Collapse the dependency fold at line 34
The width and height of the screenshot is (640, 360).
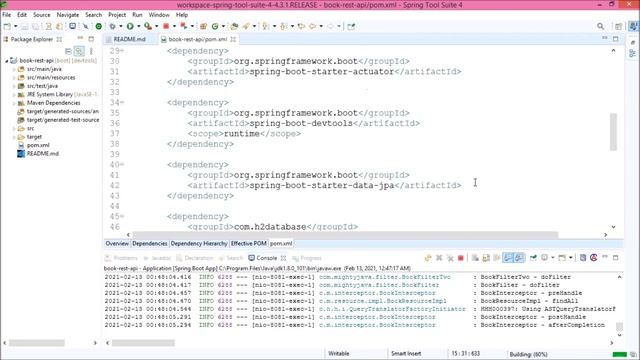(122, 103)
